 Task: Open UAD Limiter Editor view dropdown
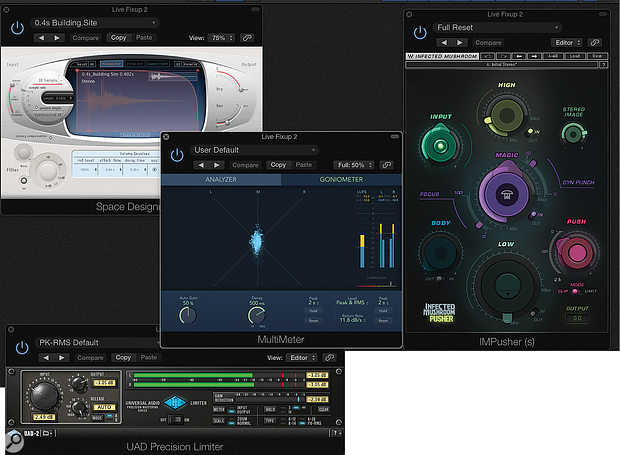[x=302, y=358]
